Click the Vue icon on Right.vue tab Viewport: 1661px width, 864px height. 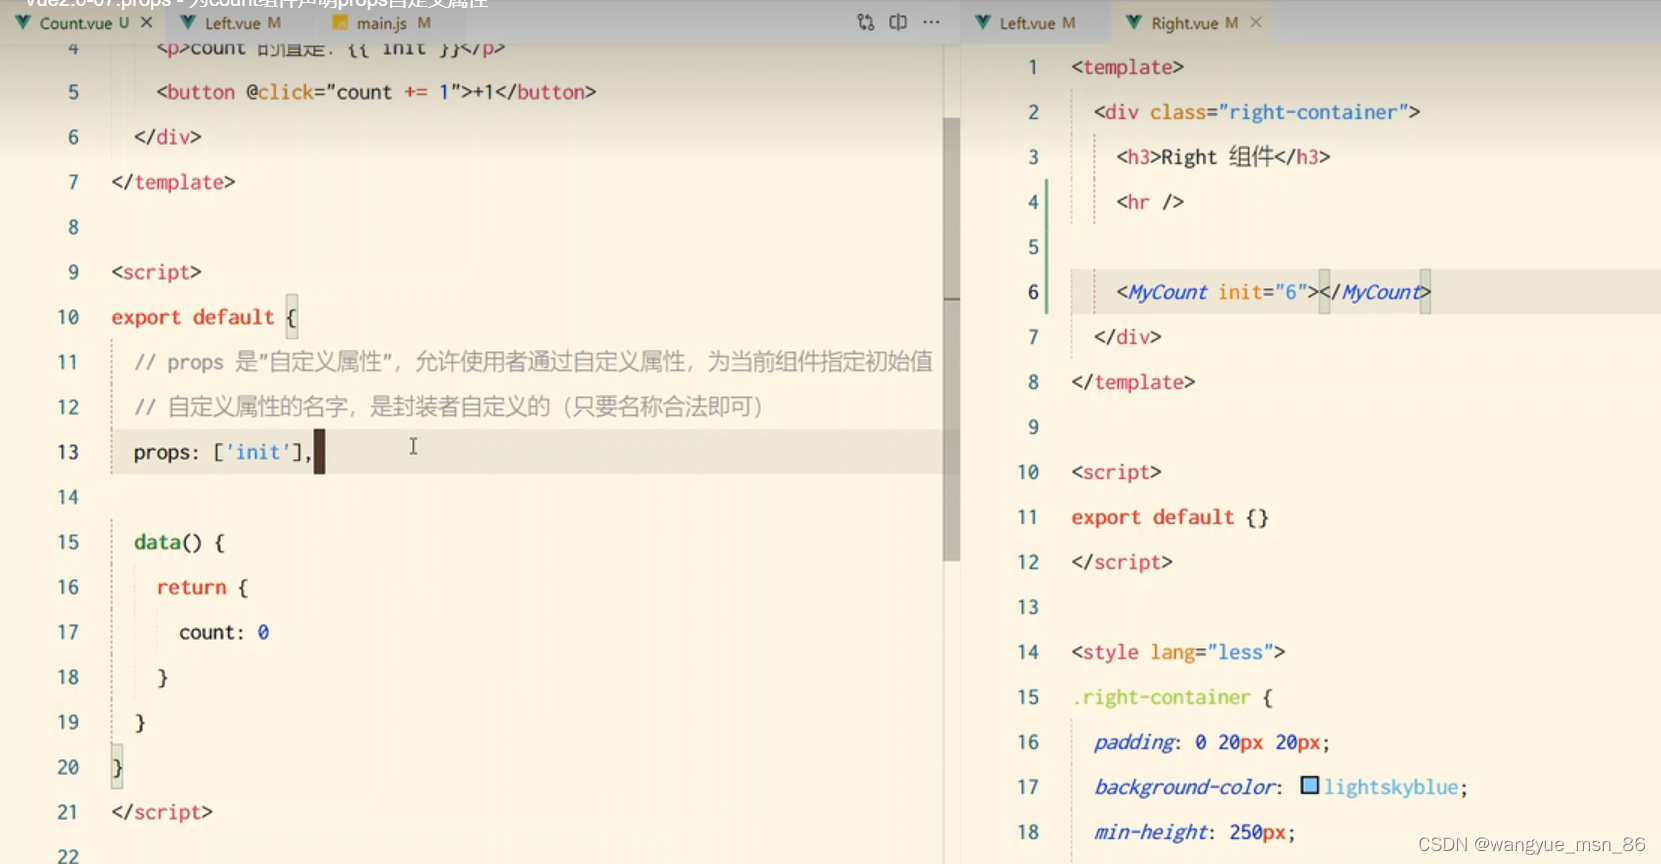pyautogui.click(x=1134, y=22)
